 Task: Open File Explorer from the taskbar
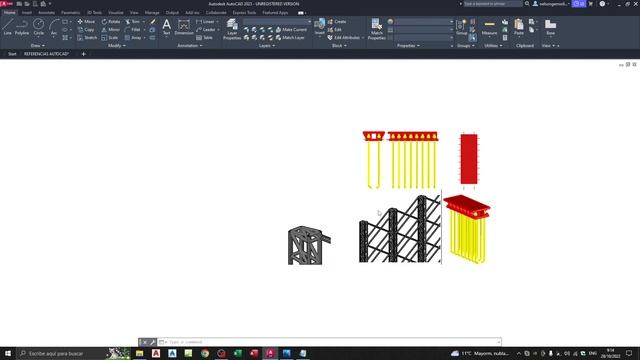pyautogui.click(x=140, y=353)
